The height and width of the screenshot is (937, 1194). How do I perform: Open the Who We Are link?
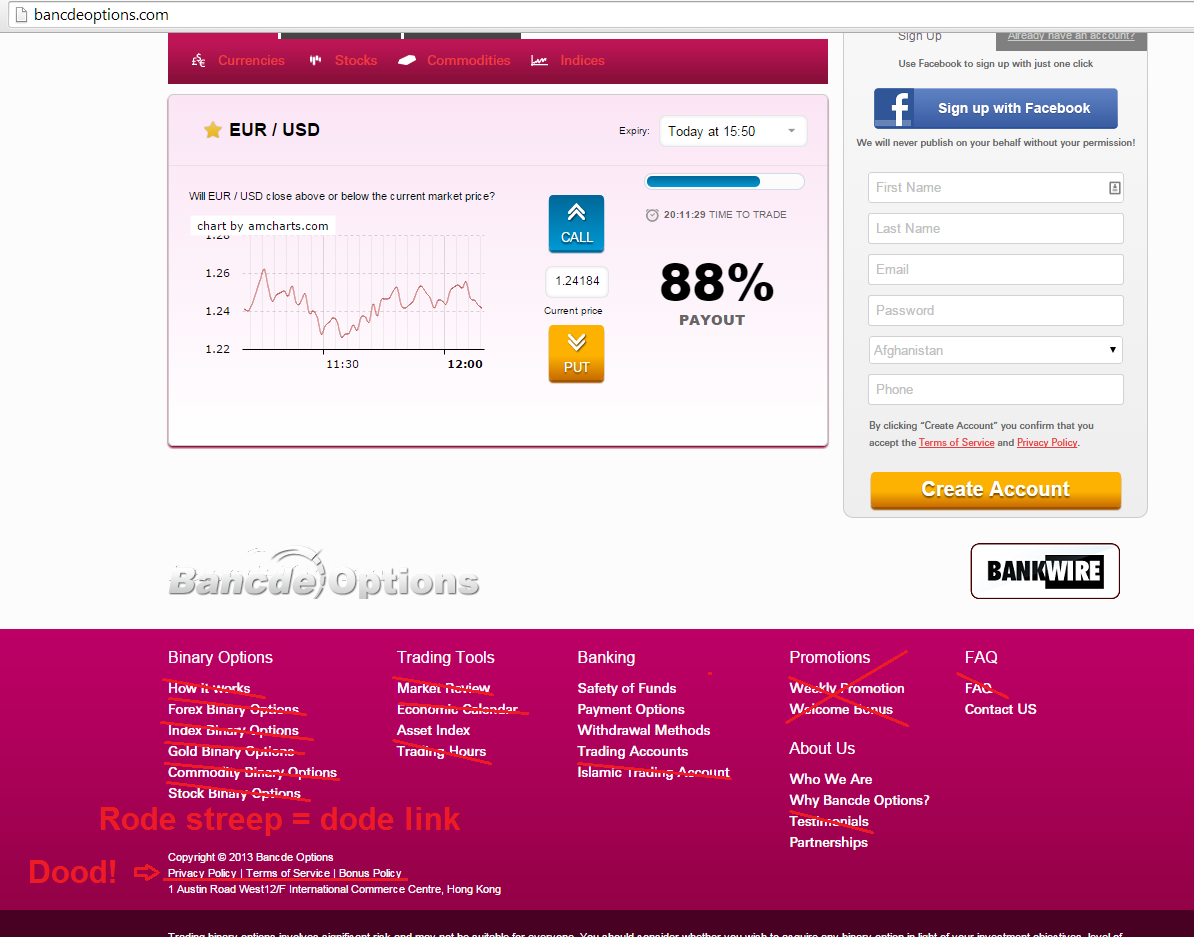tap(831, 779)
